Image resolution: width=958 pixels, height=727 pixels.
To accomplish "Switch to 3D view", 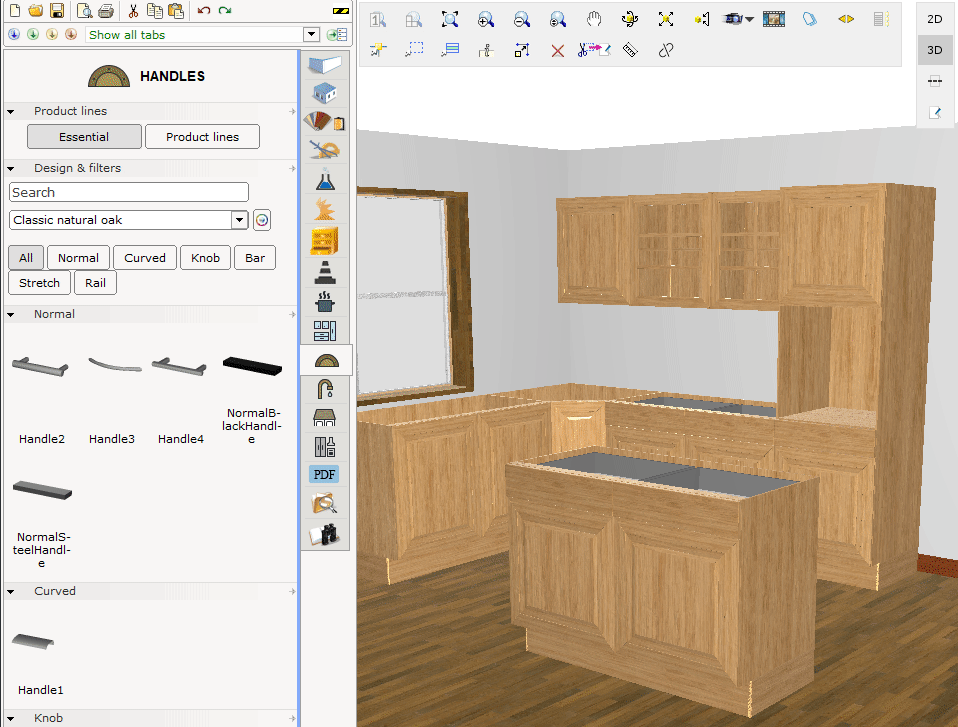I will click(x=935, y=50).
